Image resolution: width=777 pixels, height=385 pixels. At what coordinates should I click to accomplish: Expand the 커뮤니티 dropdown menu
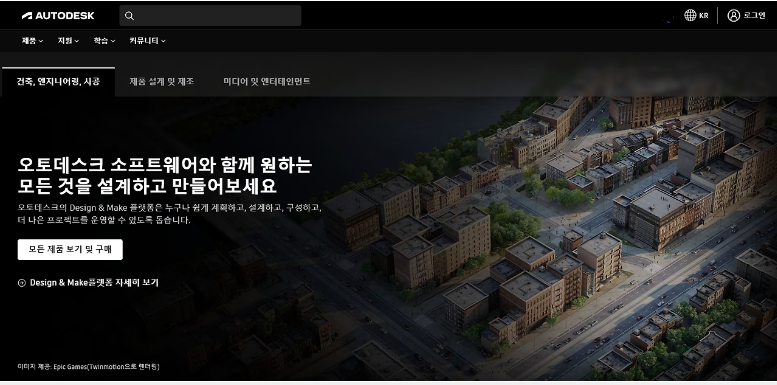click(x=147, y=41)
